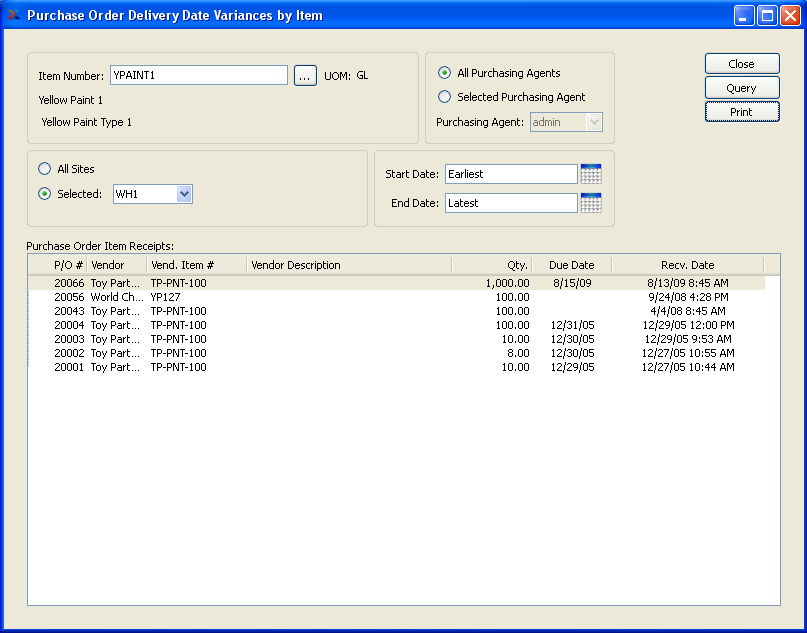The width and height of the screenshot is (807, 633).
Task: Click the Start Date text field
Action: point(510,174)
